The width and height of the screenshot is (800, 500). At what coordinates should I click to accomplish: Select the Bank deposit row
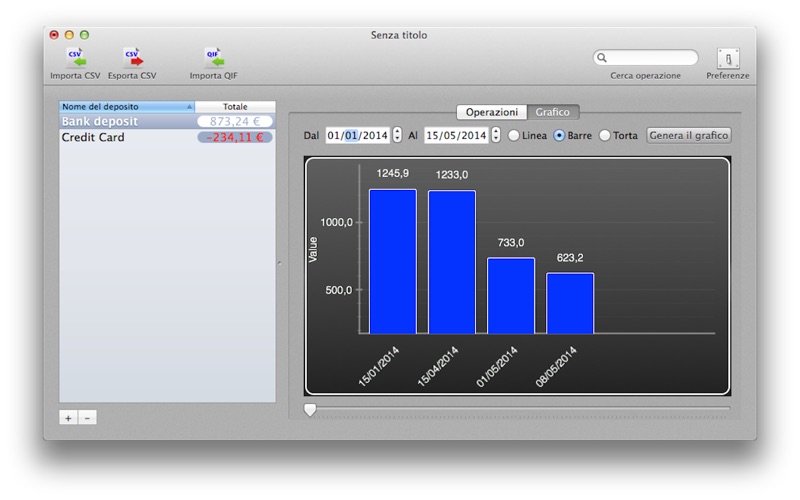click(x=167, y=121)
